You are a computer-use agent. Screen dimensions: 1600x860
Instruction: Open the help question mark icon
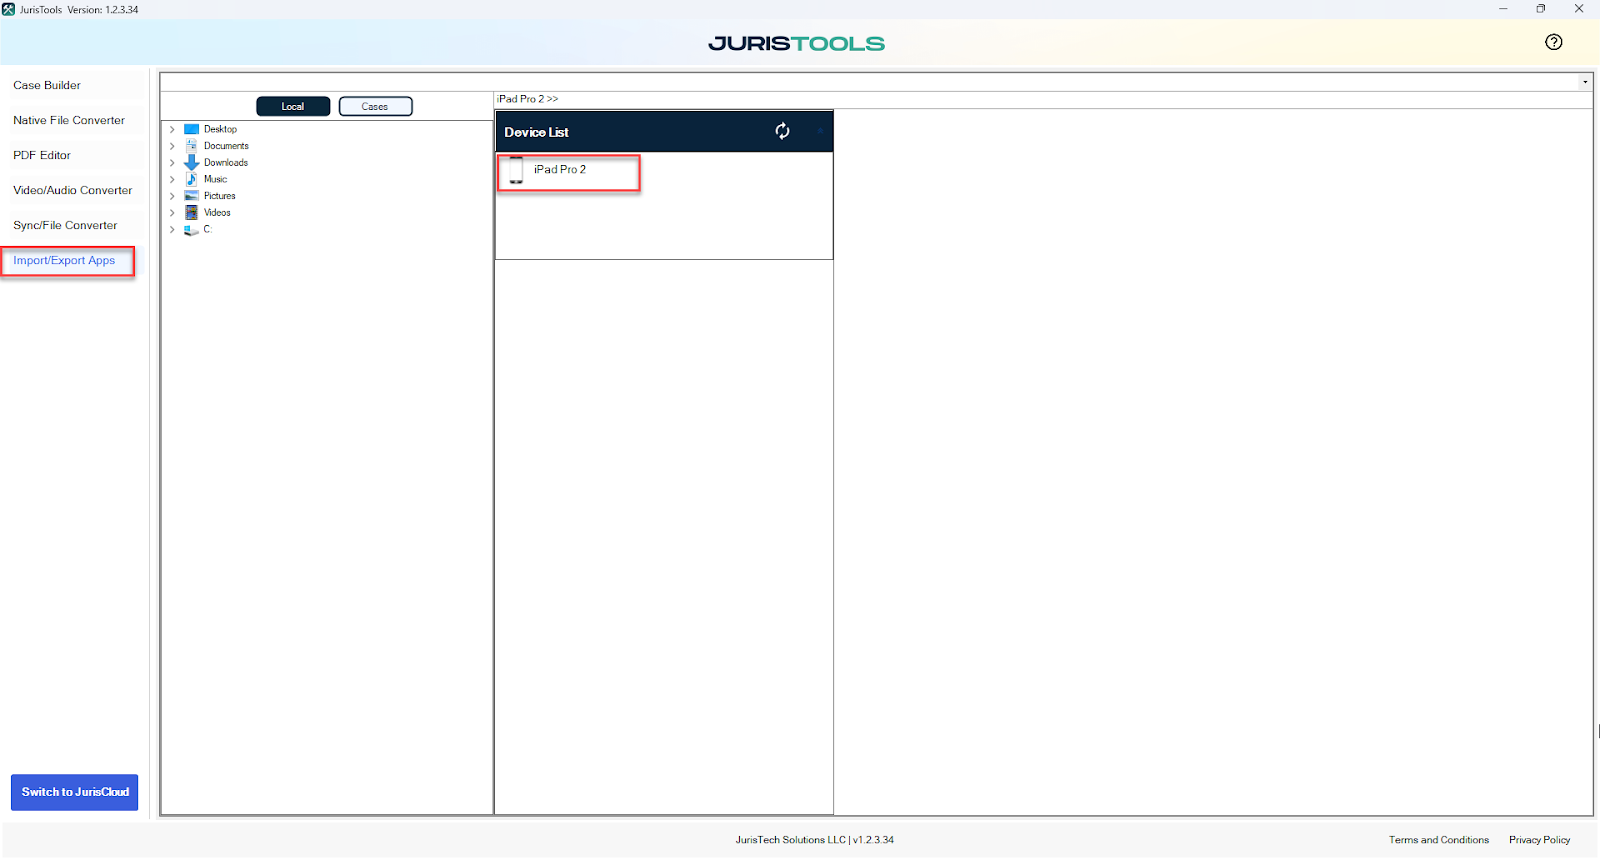tap(1553, 42)
